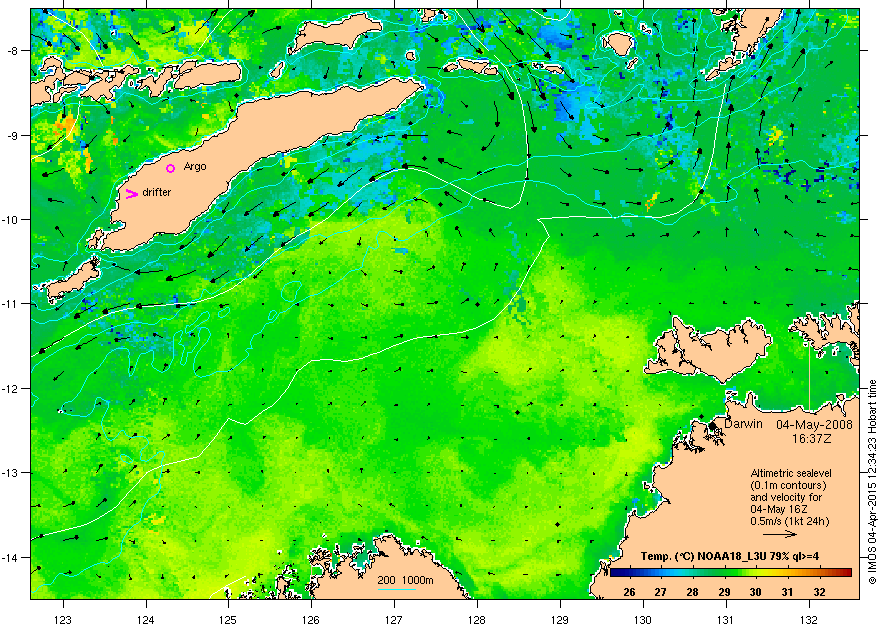Click the '0.5m/s (1kt 24h)' scale text
Image resolution: width=880 pixels, height=630 pixels.
[790, 521]
